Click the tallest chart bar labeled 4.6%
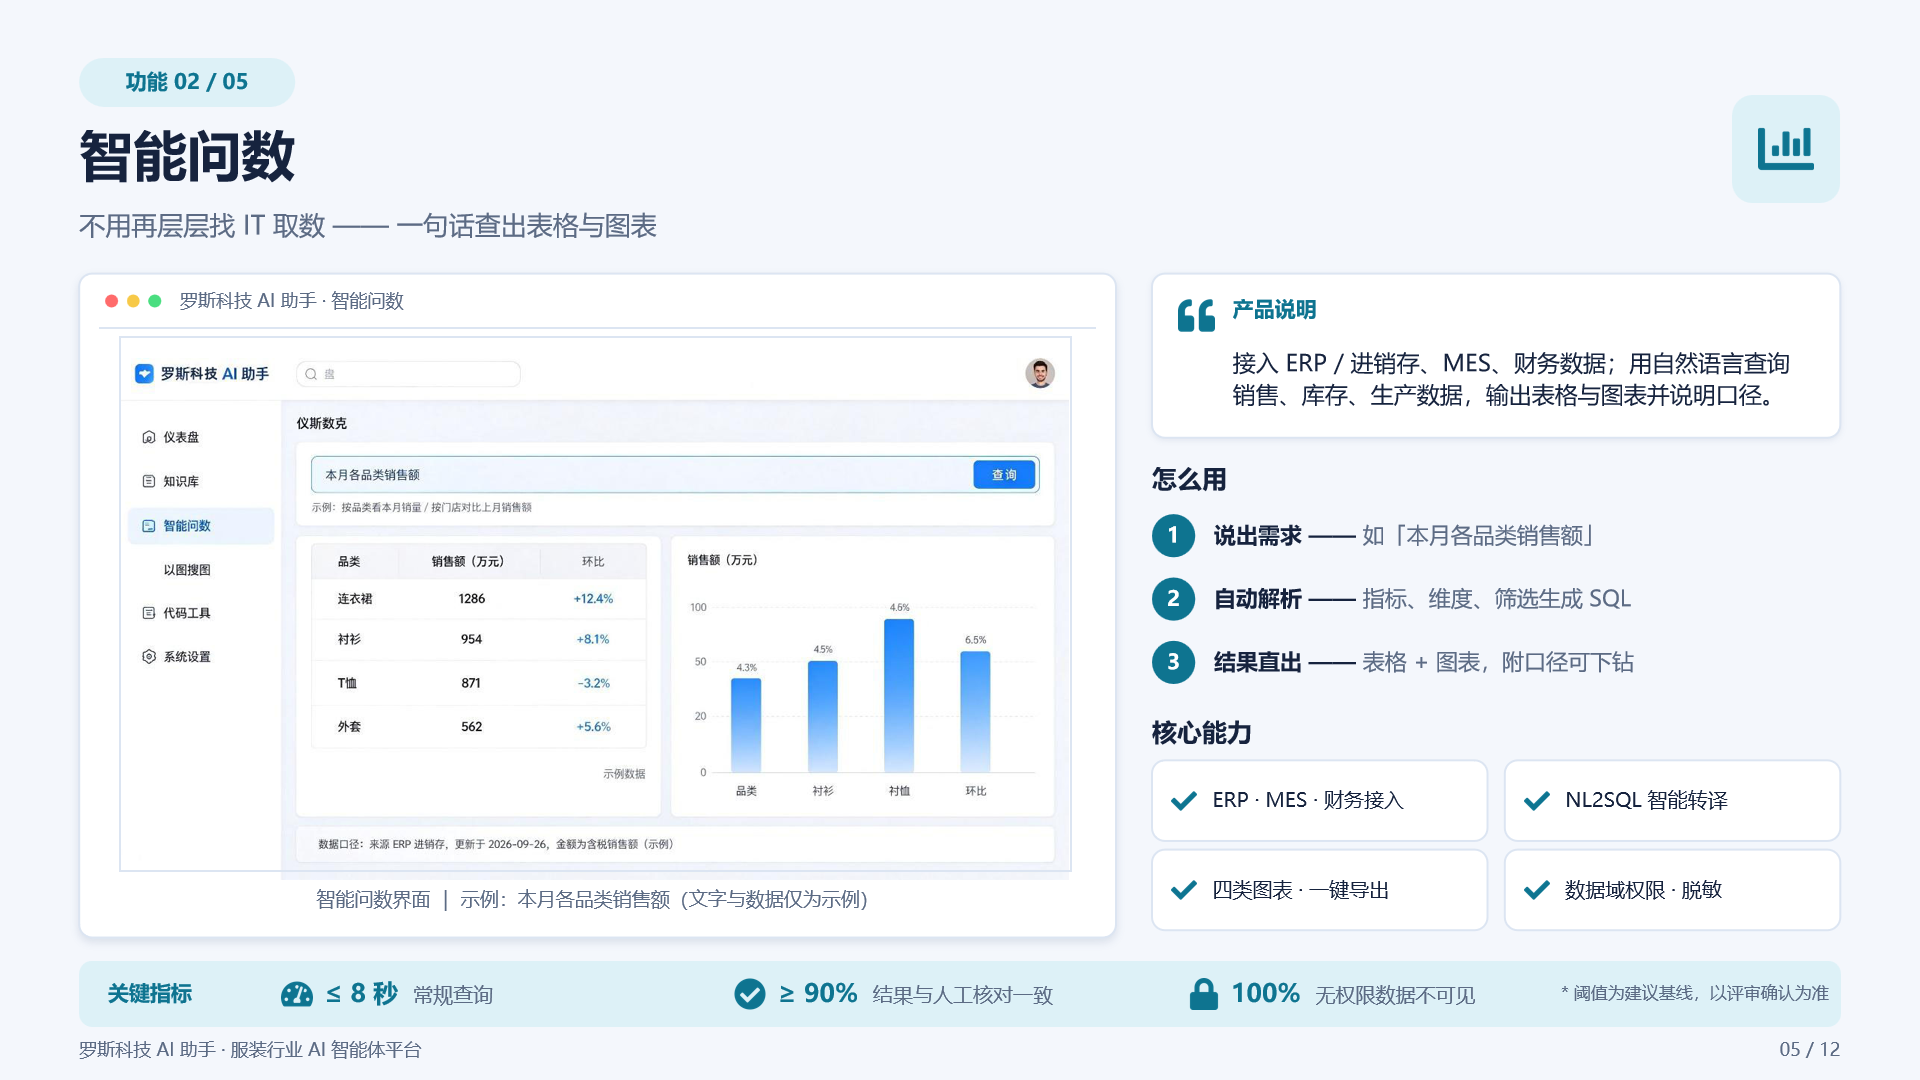 pyautogui.click(x=899, y=695)
